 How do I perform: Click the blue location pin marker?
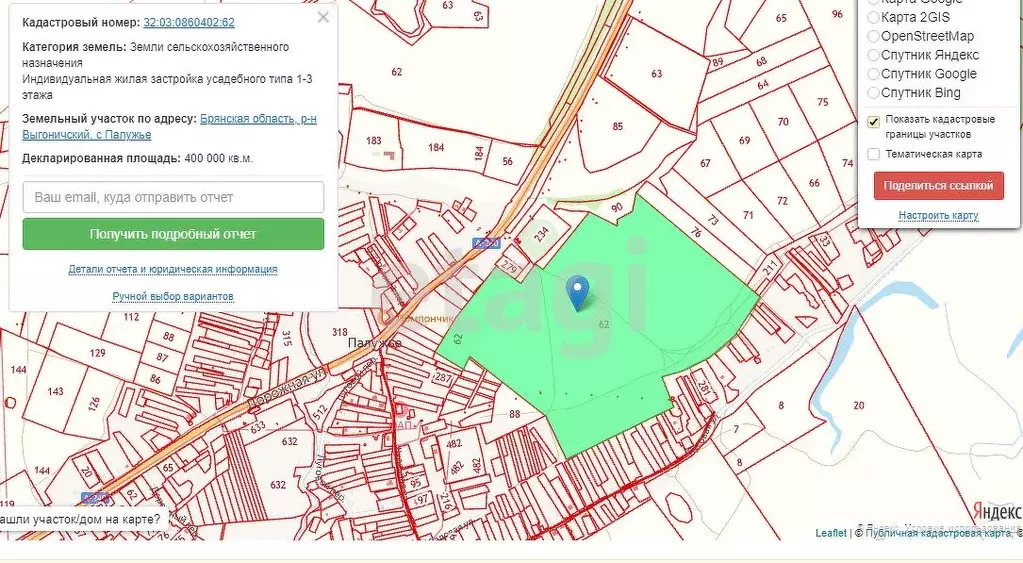point(577,292)
